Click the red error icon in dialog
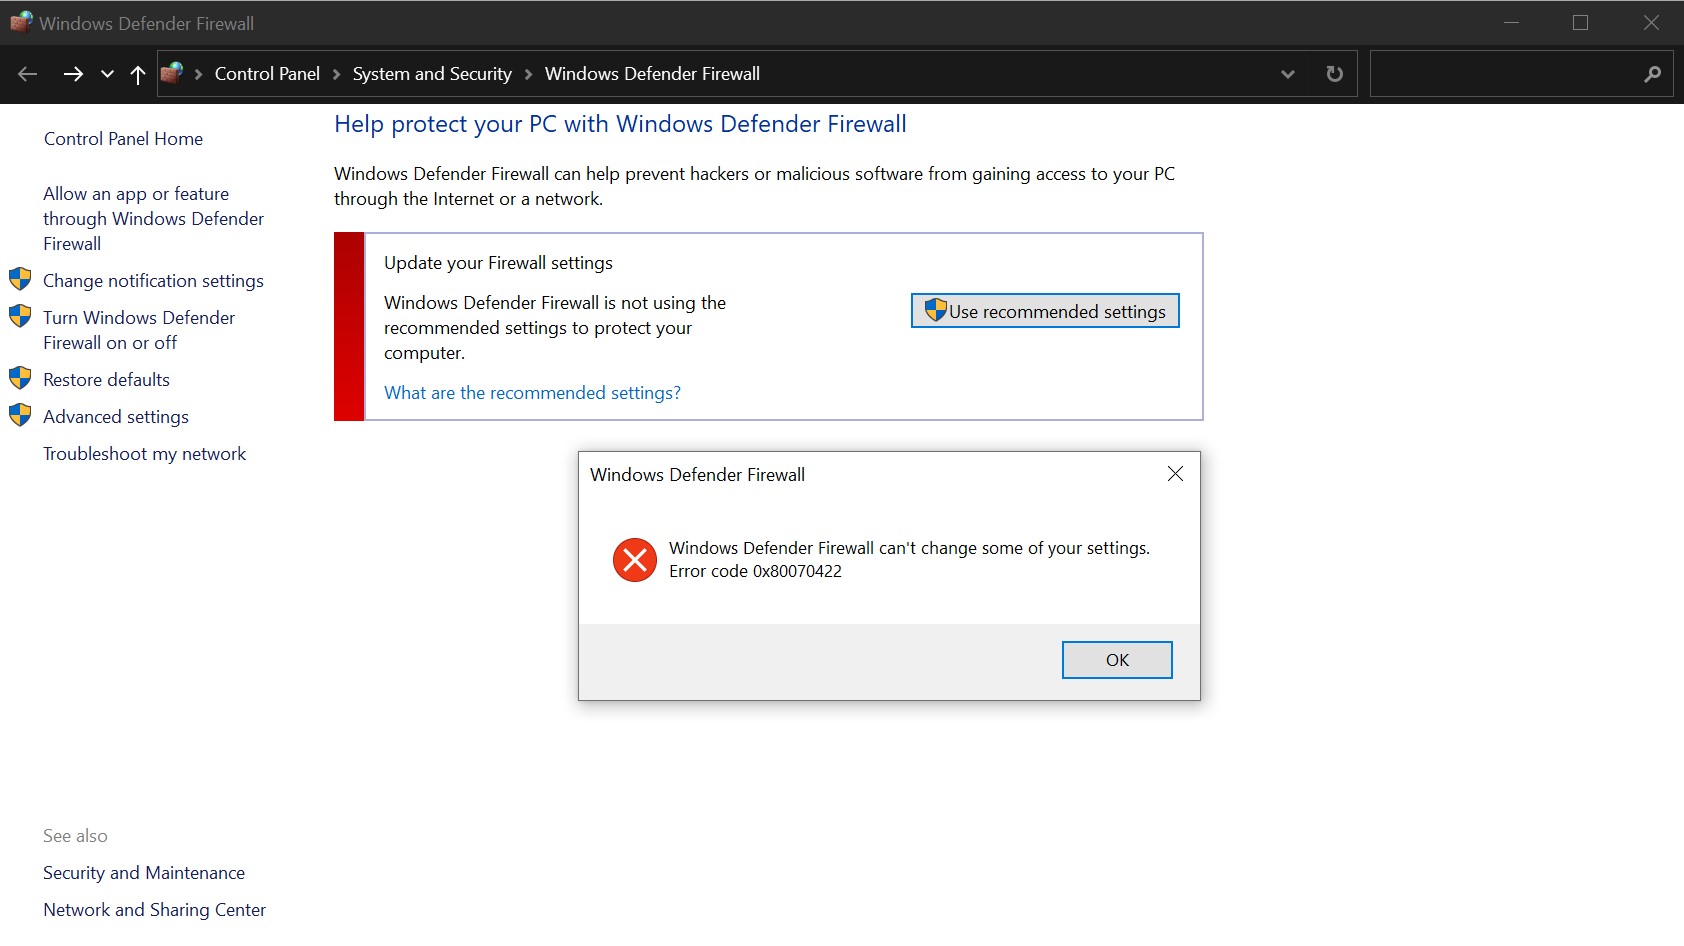1684x946 pixels. [635, 560]
